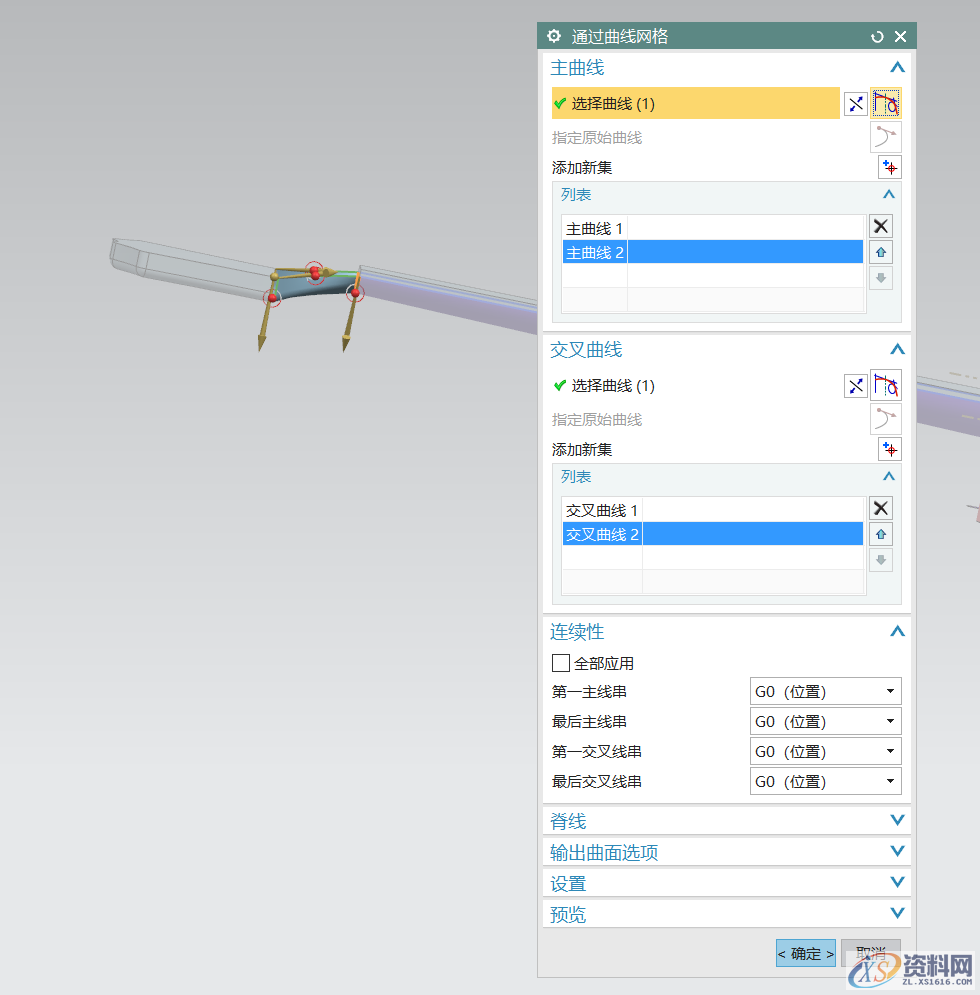Move 交叉曲线 2 up with the arrow icon
Screen dimensions: 980x995
pyautogui.click(x=880, y=533)
